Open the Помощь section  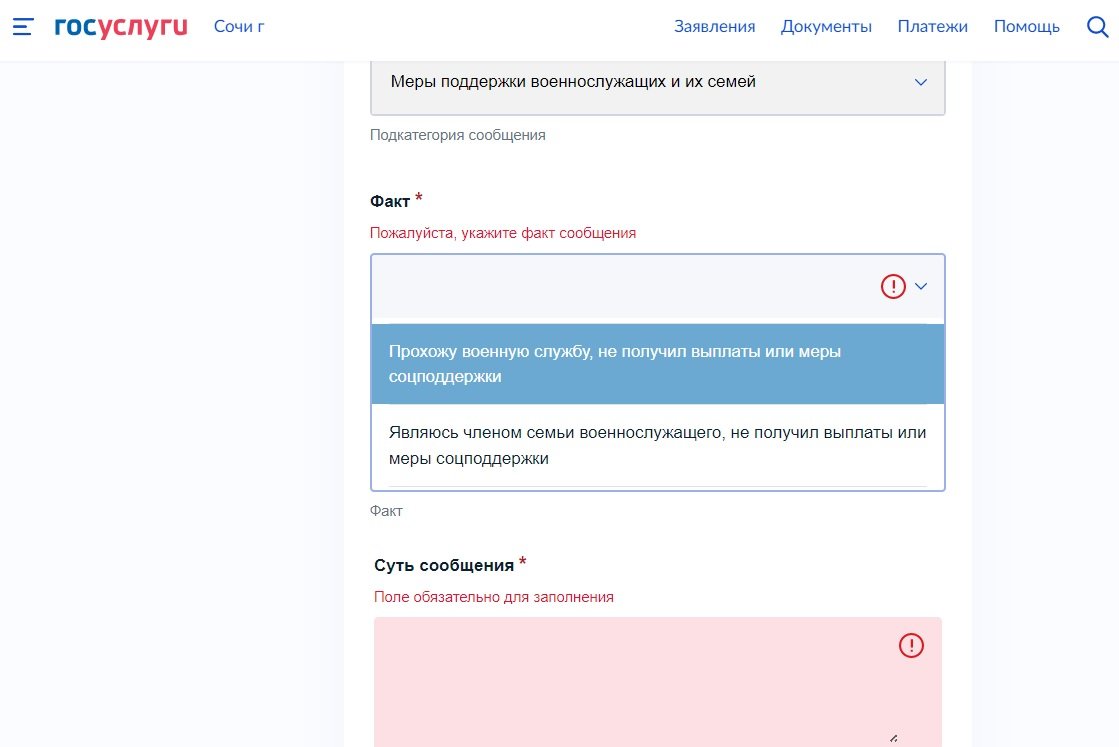(1026, 27)
